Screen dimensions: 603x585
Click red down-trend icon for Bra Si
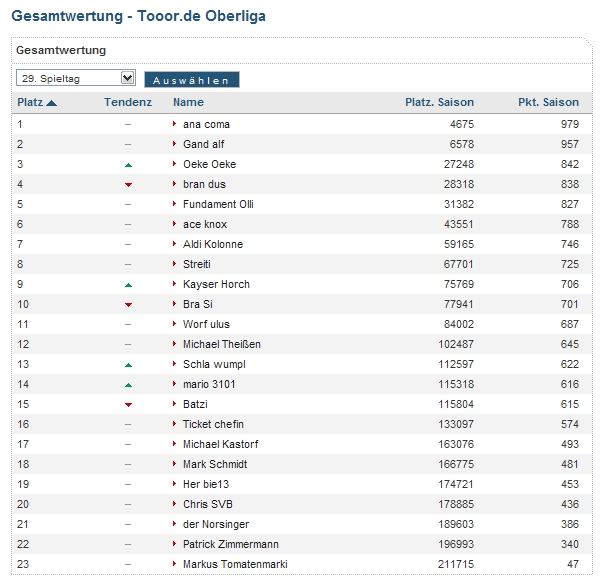pos(128,305)
